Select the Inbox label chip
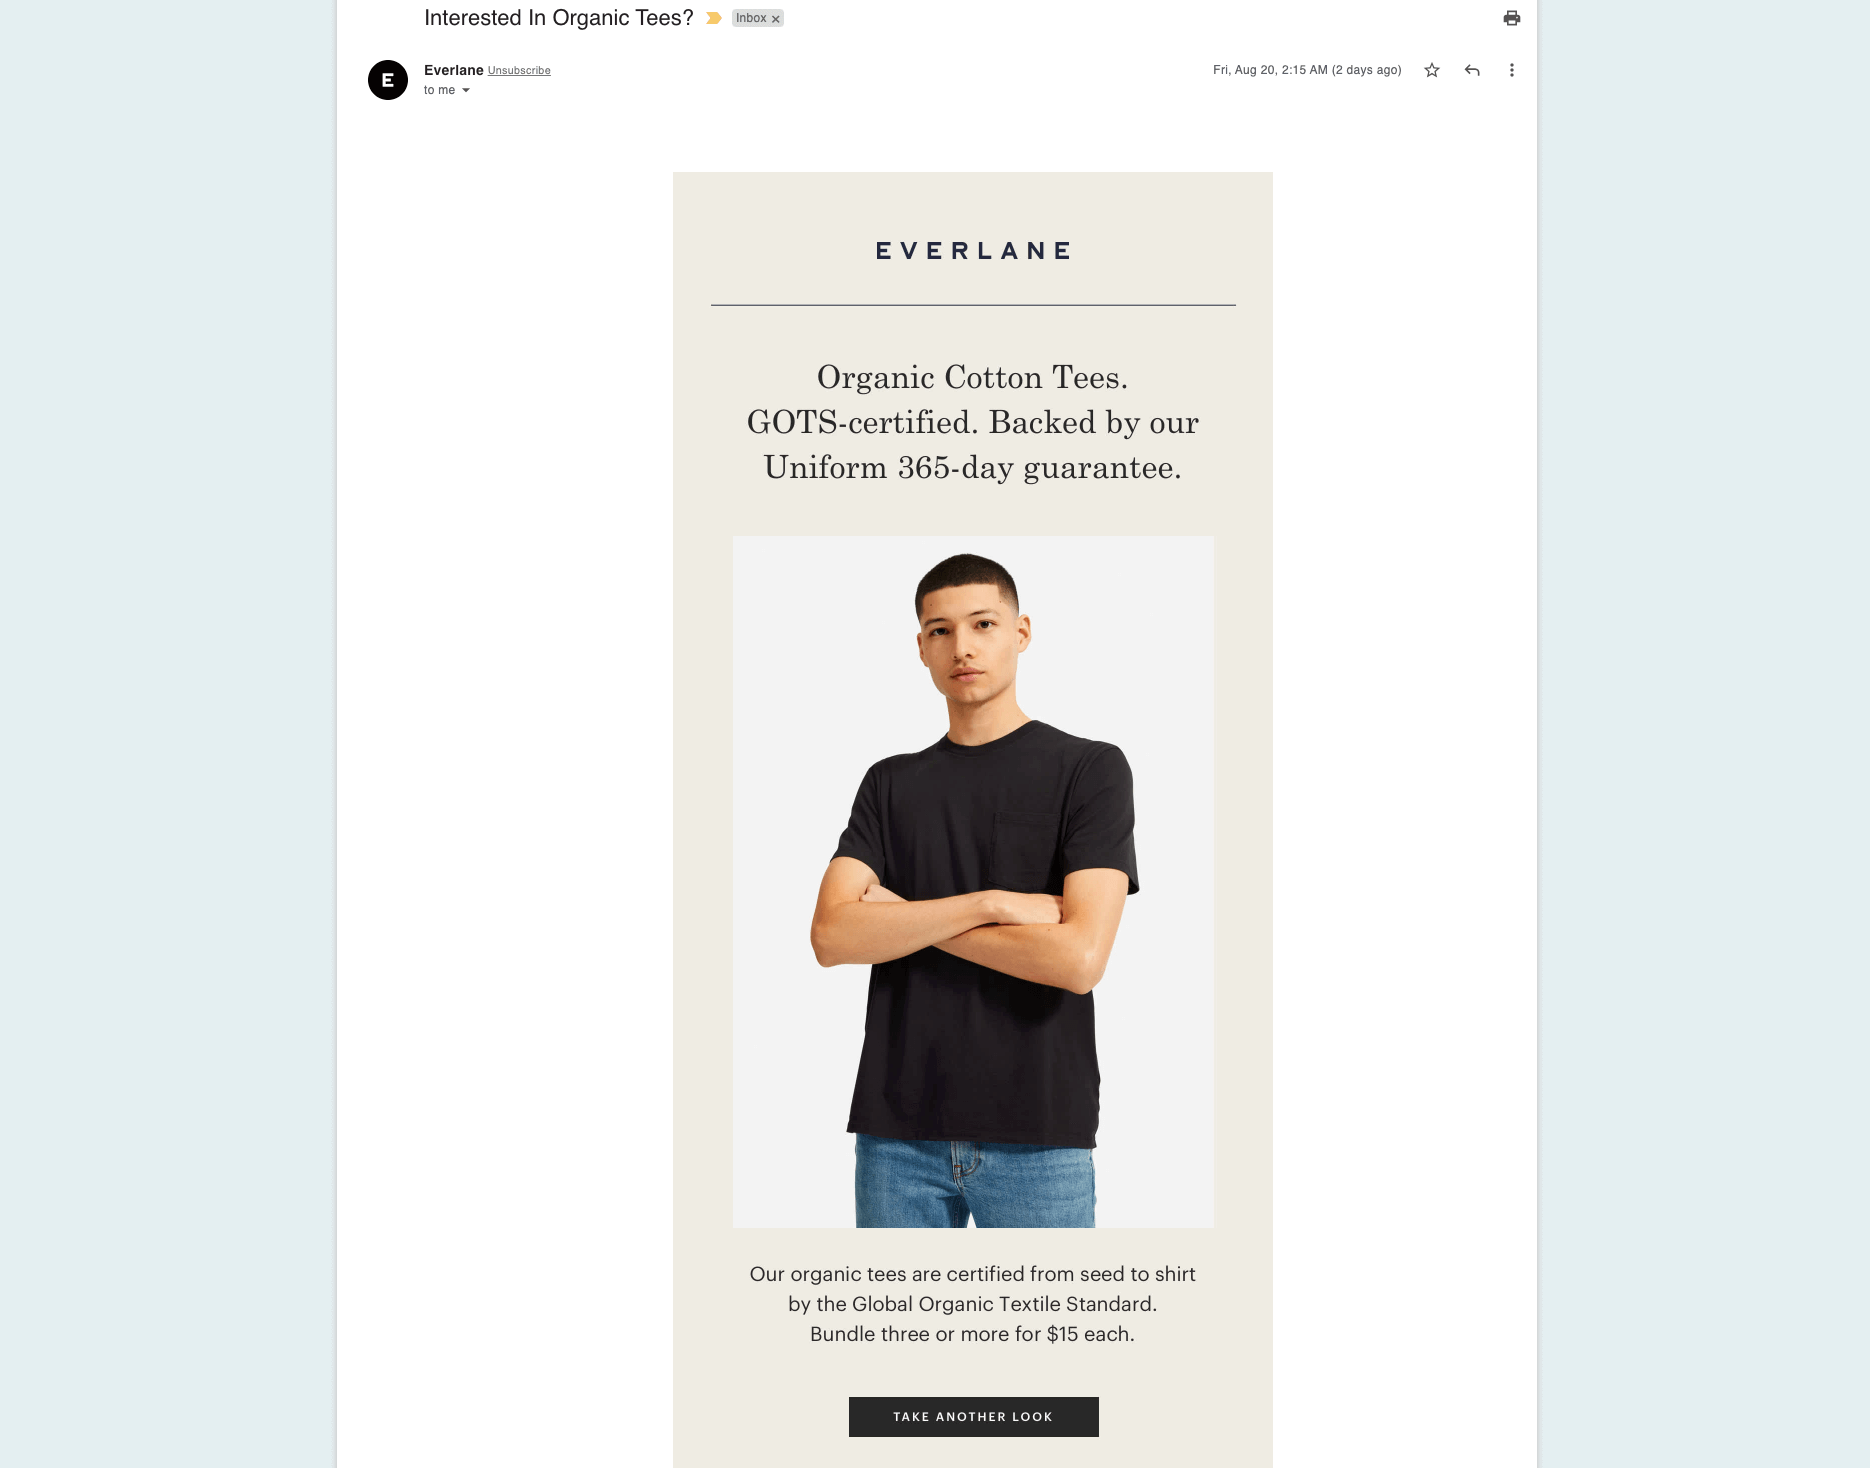This screenshot has height=1468, width=1870. [x=750, y=18]
